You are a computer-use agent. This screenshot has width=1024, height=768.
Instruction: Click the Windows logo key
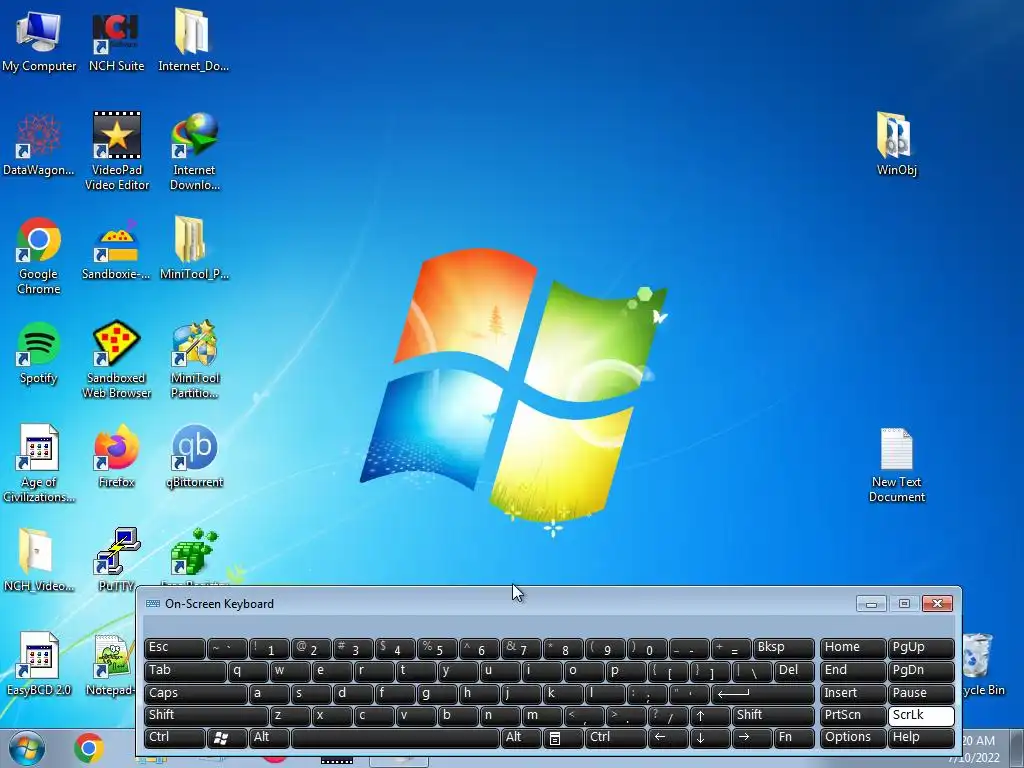pos(227,737)
